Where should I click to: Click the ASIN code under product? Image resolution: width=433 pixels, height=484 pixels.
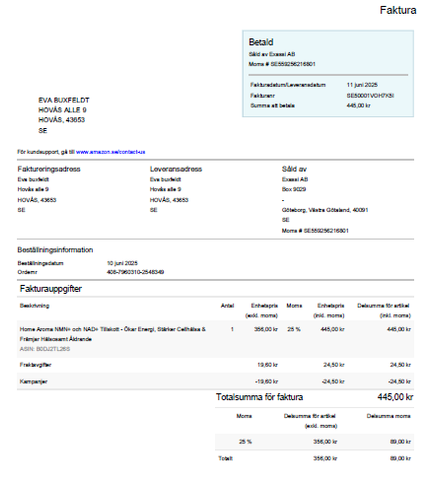(45, 349)
